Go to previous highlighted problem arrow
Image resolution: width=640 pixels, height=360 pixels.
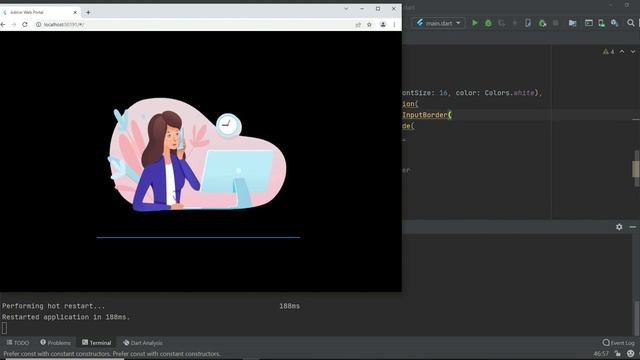[x=622, y=52]
